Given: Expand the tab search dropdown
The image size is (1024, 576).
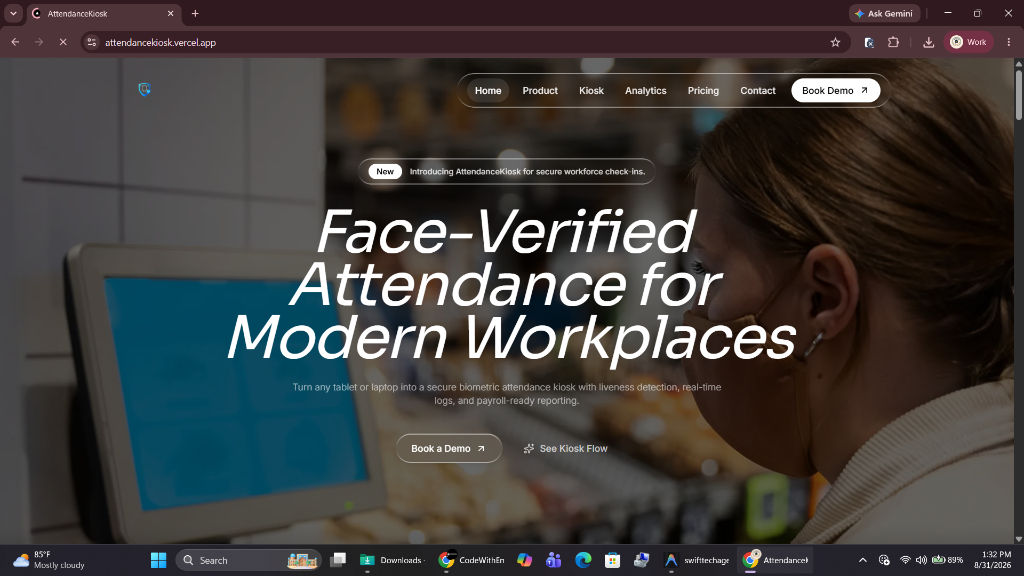Looking at the screenshot, I should (13, 13).
